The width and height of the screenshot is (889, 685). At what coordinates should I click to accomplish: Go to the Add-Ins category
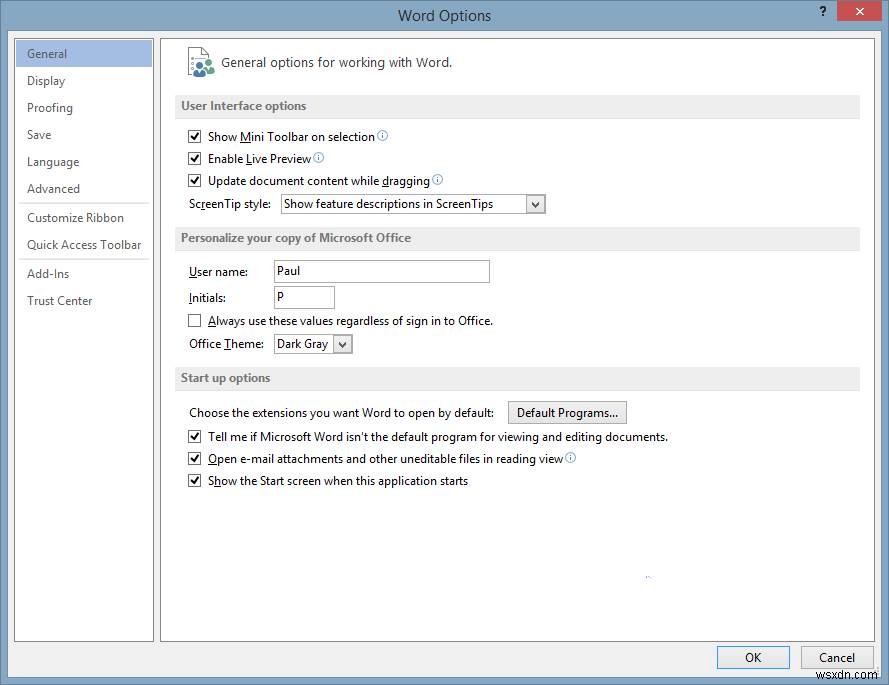84,274
